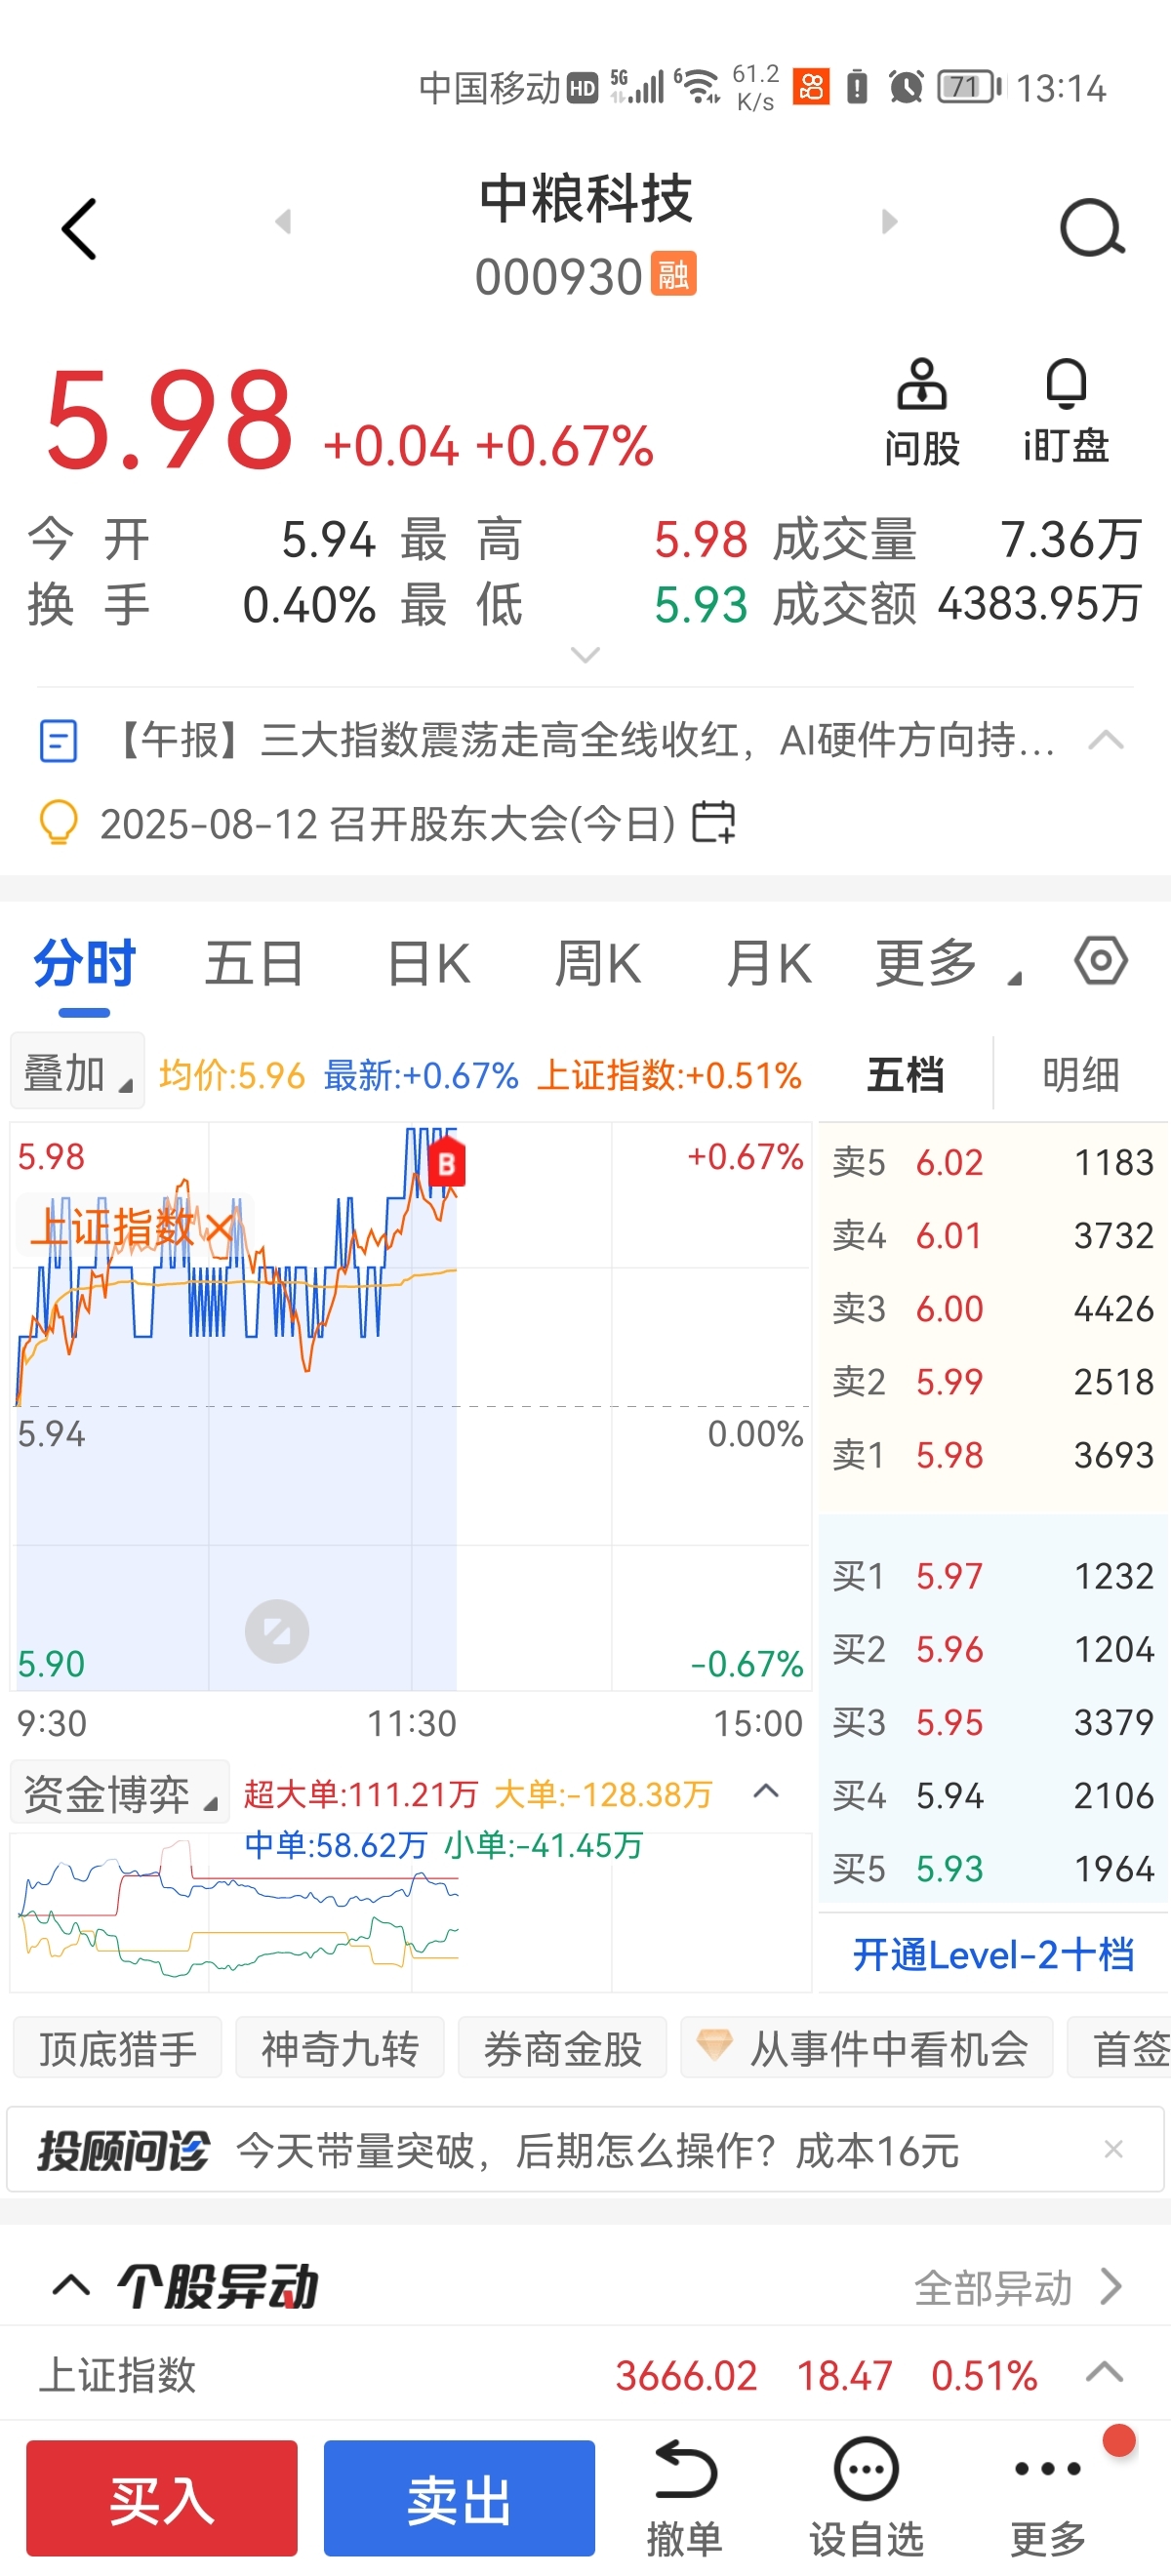The width and height of the screenshot is (1171, 2576).
Task: Switch to the 月K chart tab
Action: click(x=768, y=964)
